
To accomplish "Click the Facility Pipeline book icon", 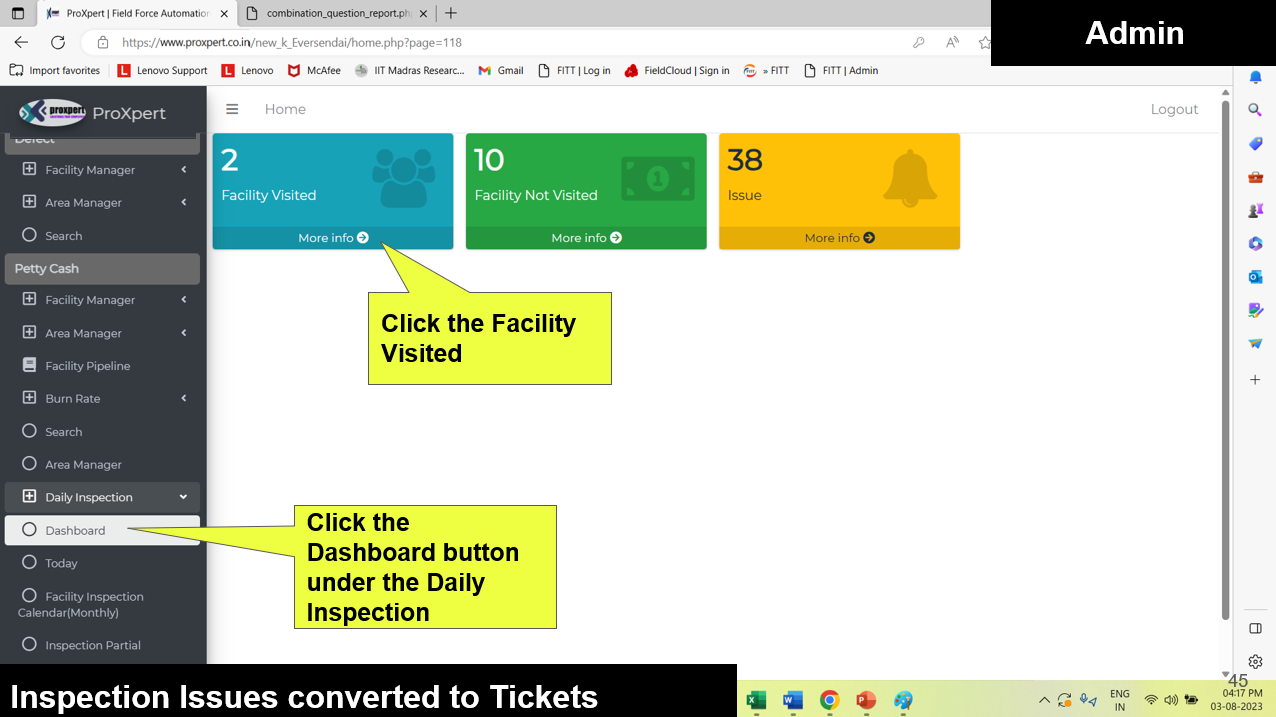I will (29, 365).
